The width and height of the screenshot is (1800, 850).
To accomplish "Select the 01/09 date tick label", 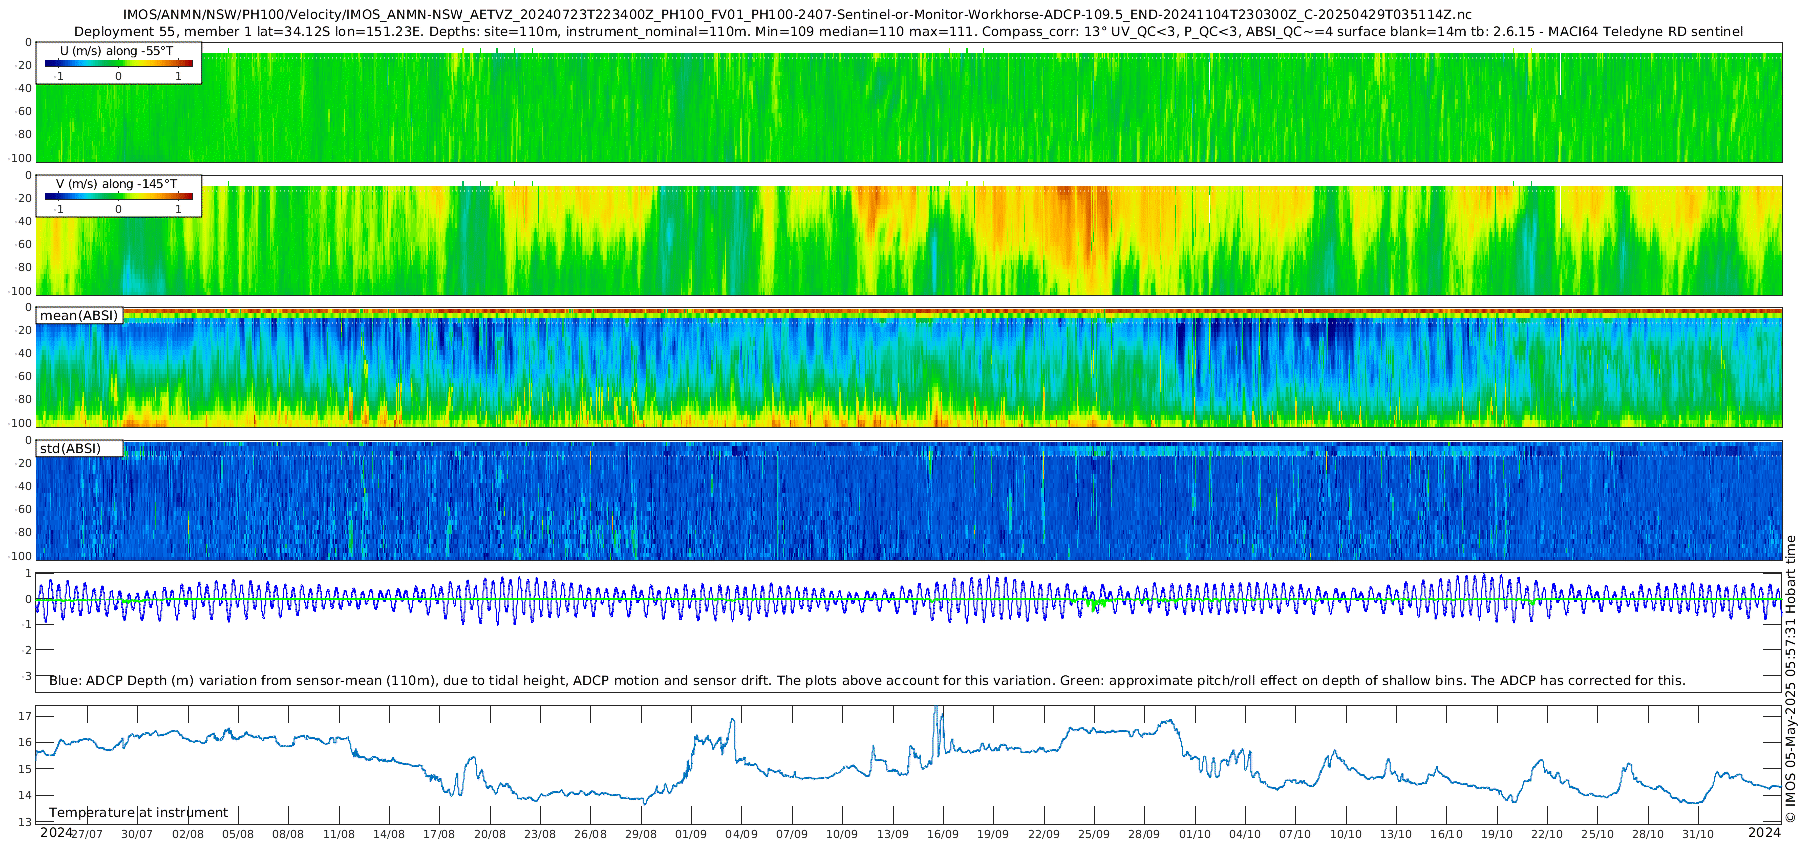I will pos(691,834).
